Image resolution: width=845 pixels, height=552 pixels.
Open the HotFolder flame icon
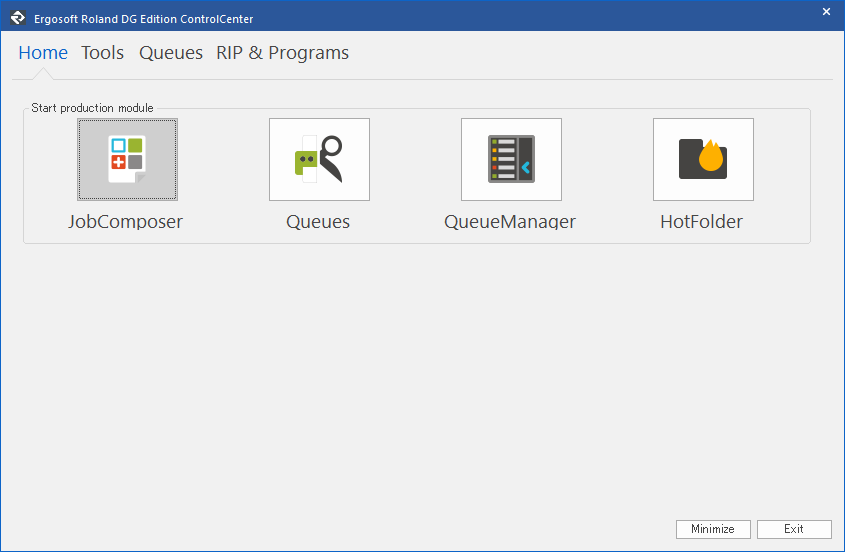703,159
